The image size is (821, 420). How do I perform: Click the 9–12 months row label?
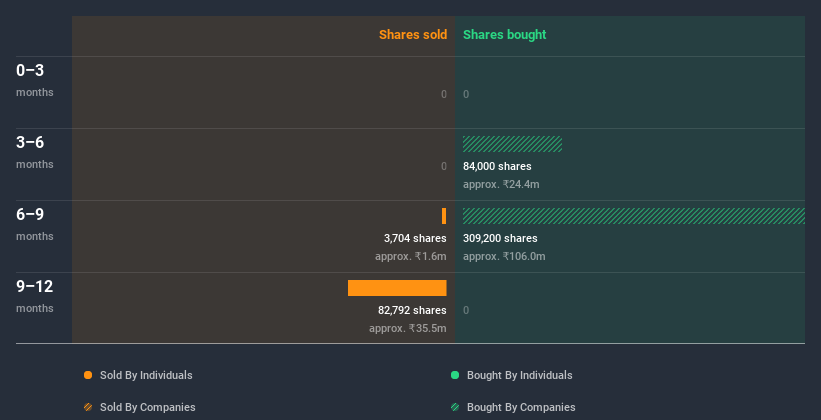tap(35, 296)
